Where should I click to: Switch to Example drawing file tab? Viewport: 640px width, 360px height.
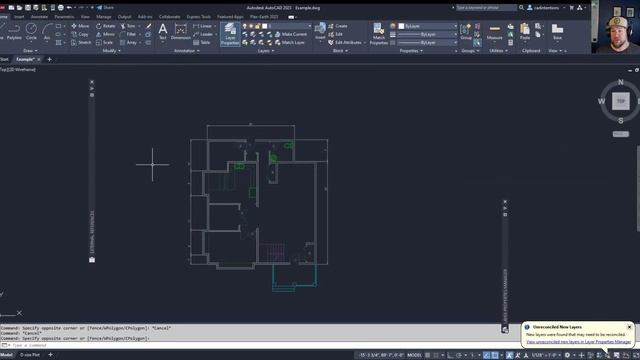25,60
